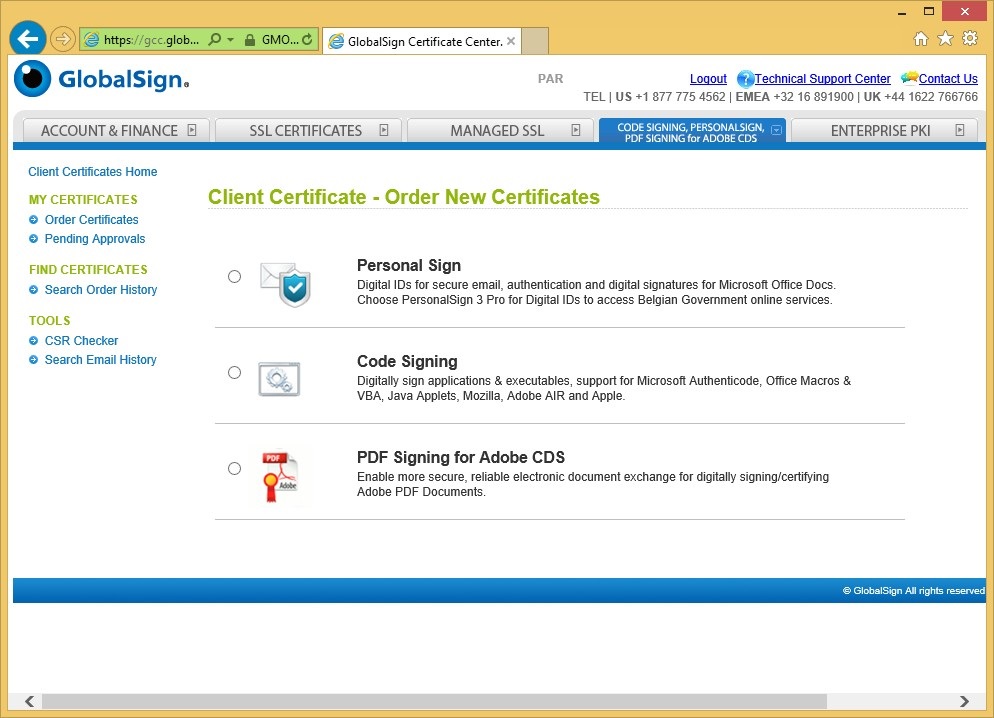The width and height of the screenshot is (994, 718).
Task: Open the Order Certificates link
Action: (x=91, y=220)
